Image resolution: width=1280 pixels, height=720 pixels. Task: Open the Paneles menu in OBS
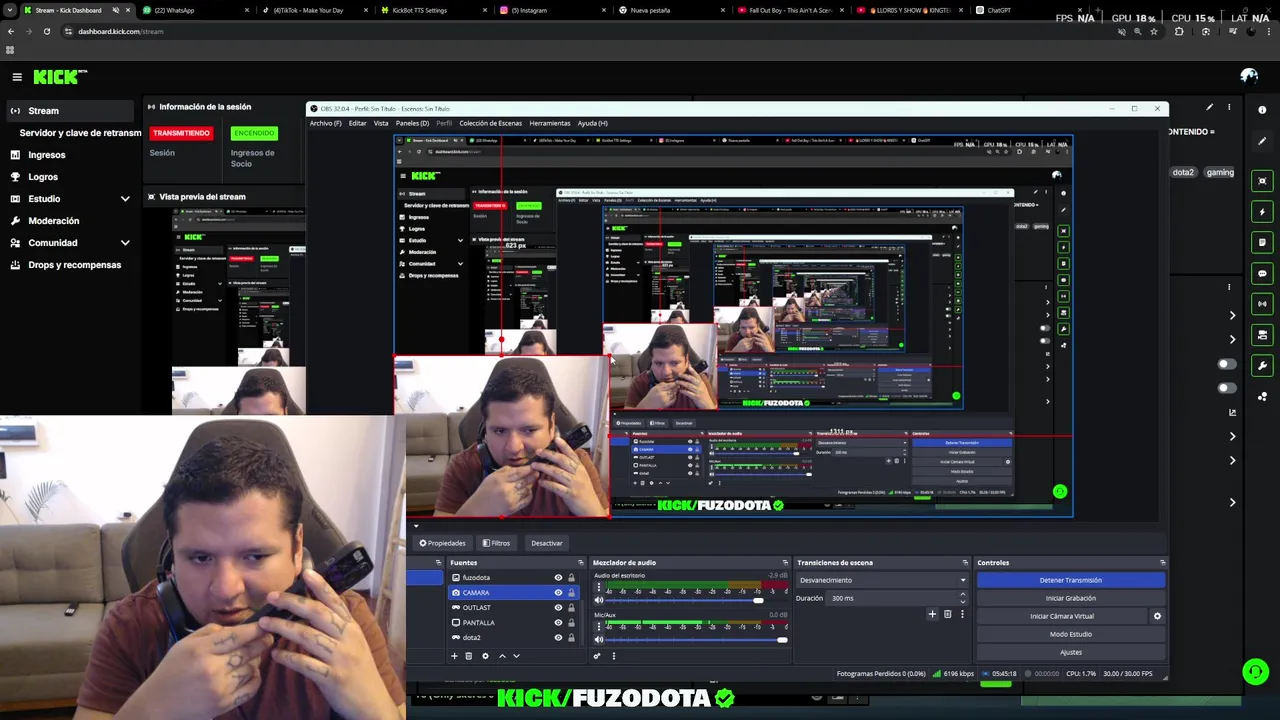pyautogui.click(x=412, y=123)
